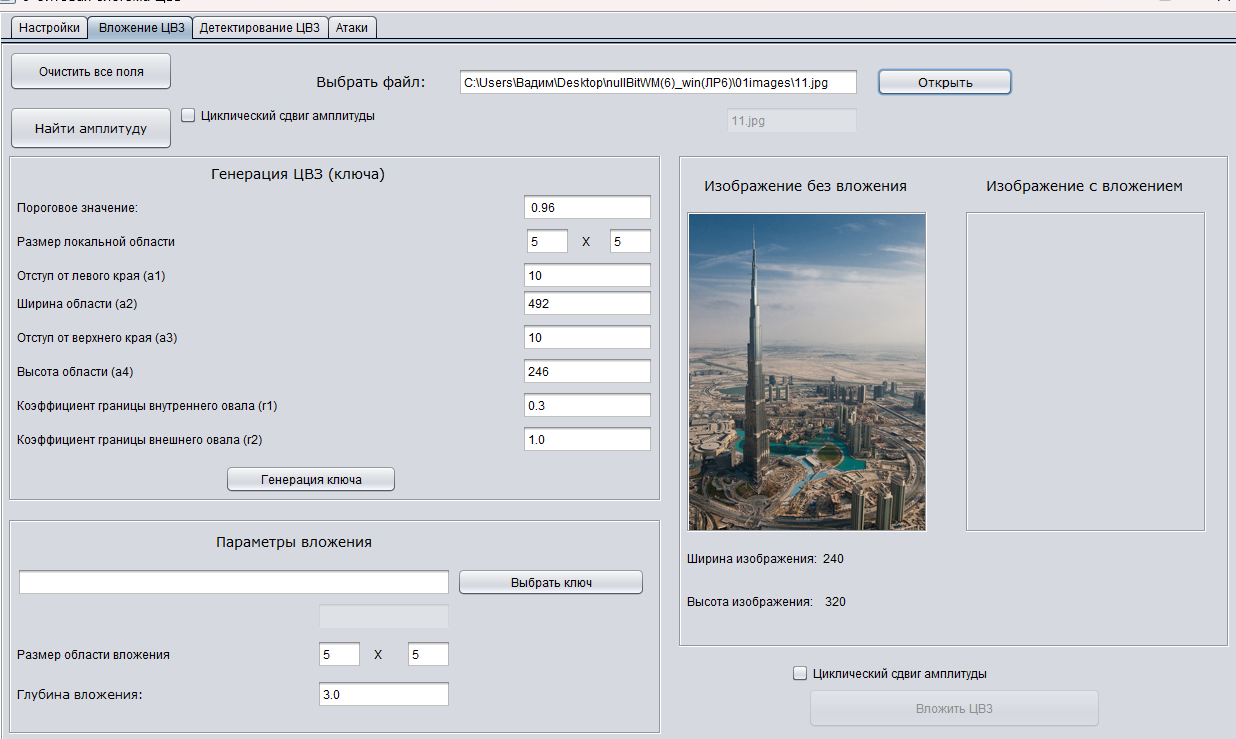Toggle Циклический сдвиг амплитуды above Вложить ЦВЗ

(799, 673)
